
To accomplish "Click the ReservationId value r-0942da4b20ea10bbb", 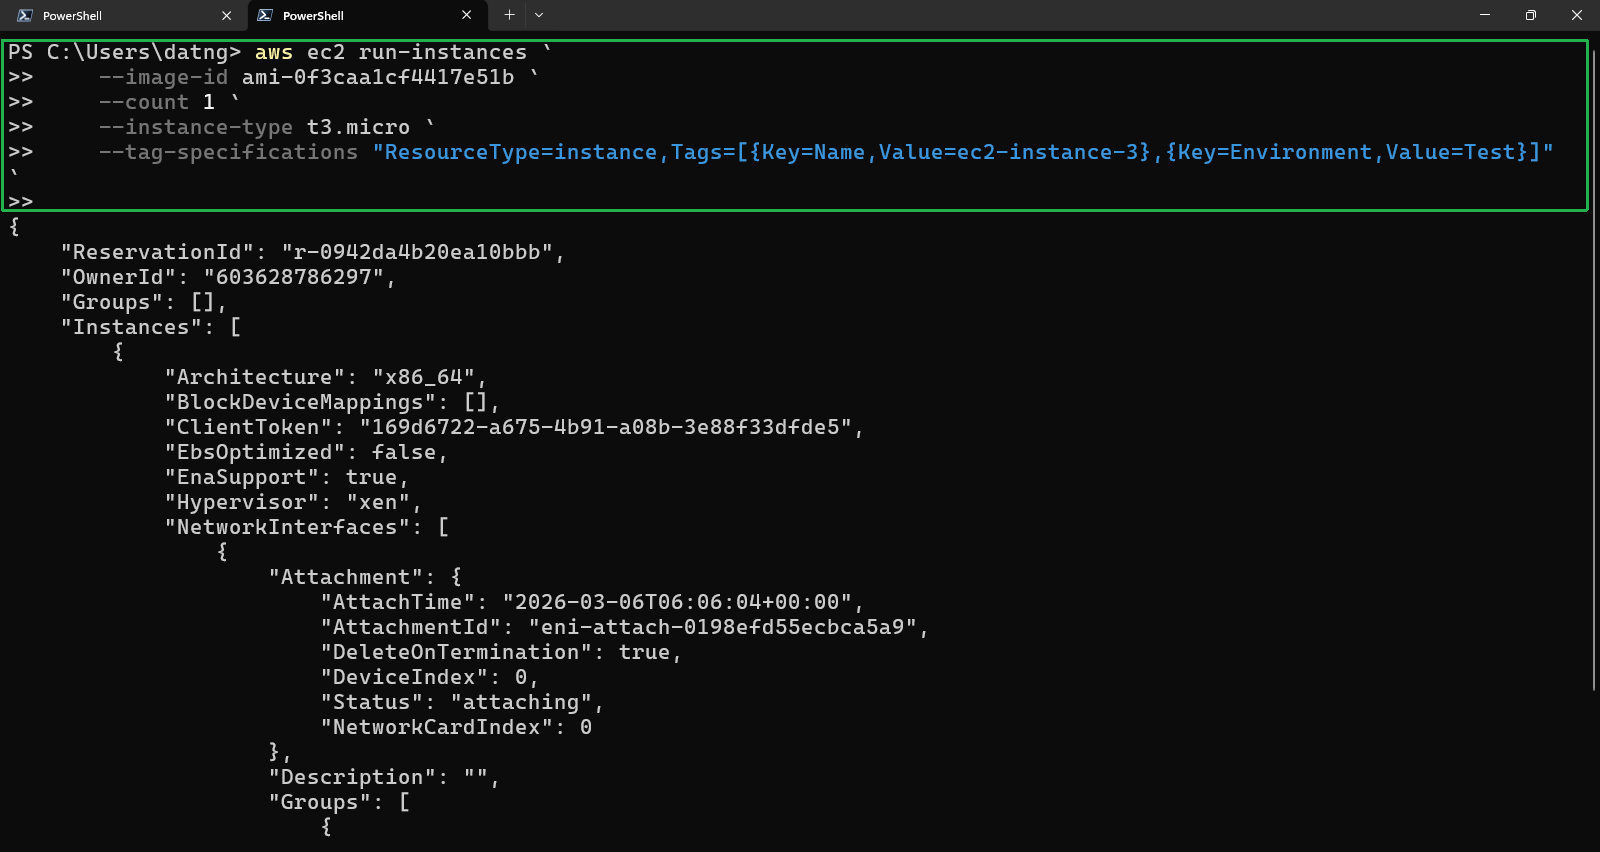I will point(417,252).
